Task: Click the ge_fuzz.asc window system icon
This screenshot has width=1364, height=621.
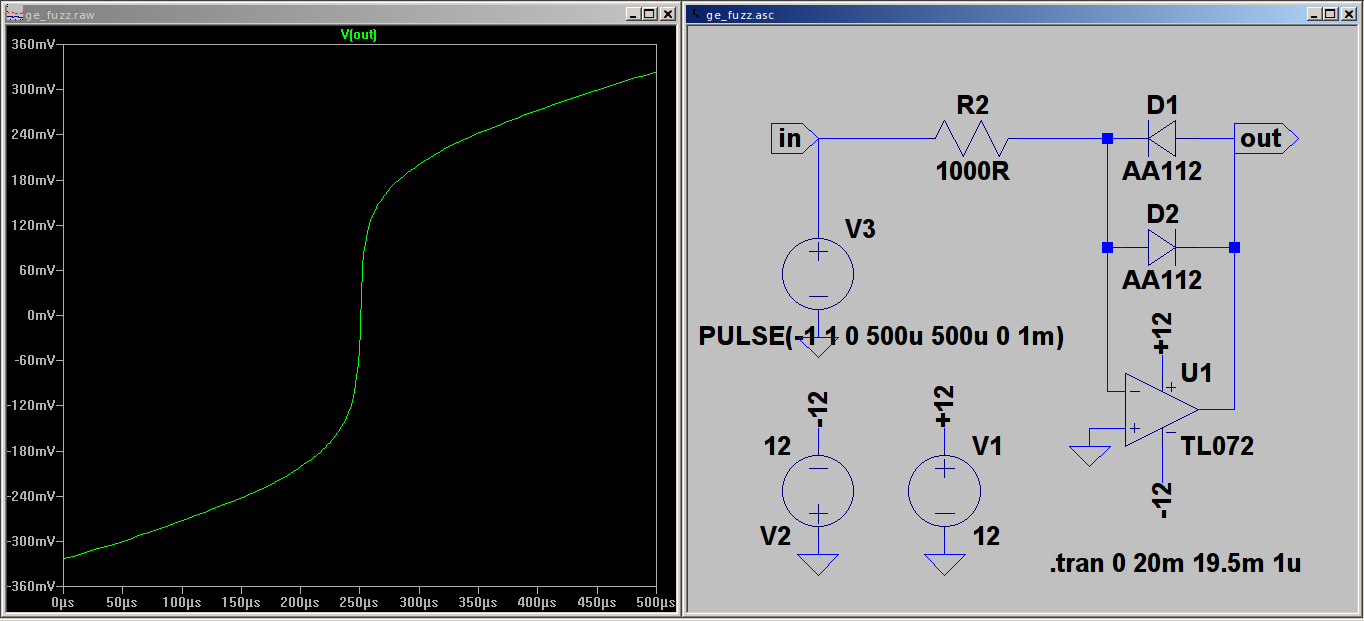Action: (x=695, y=14)
